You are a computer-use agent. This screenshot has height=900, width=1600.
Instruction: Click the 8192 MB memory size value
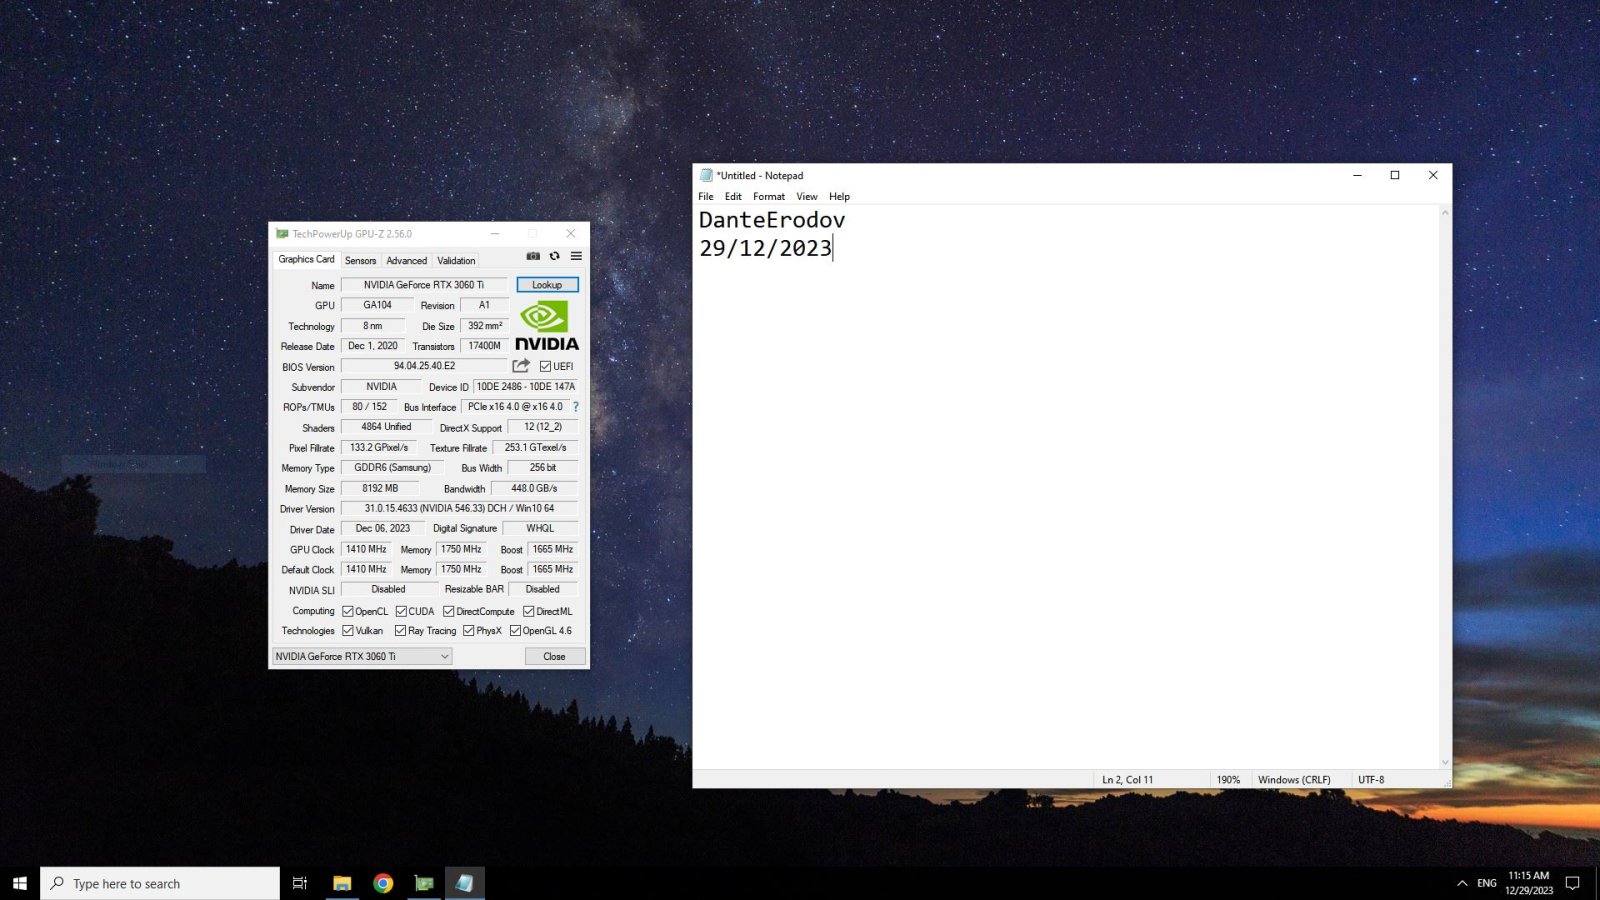tap(380, 488)
